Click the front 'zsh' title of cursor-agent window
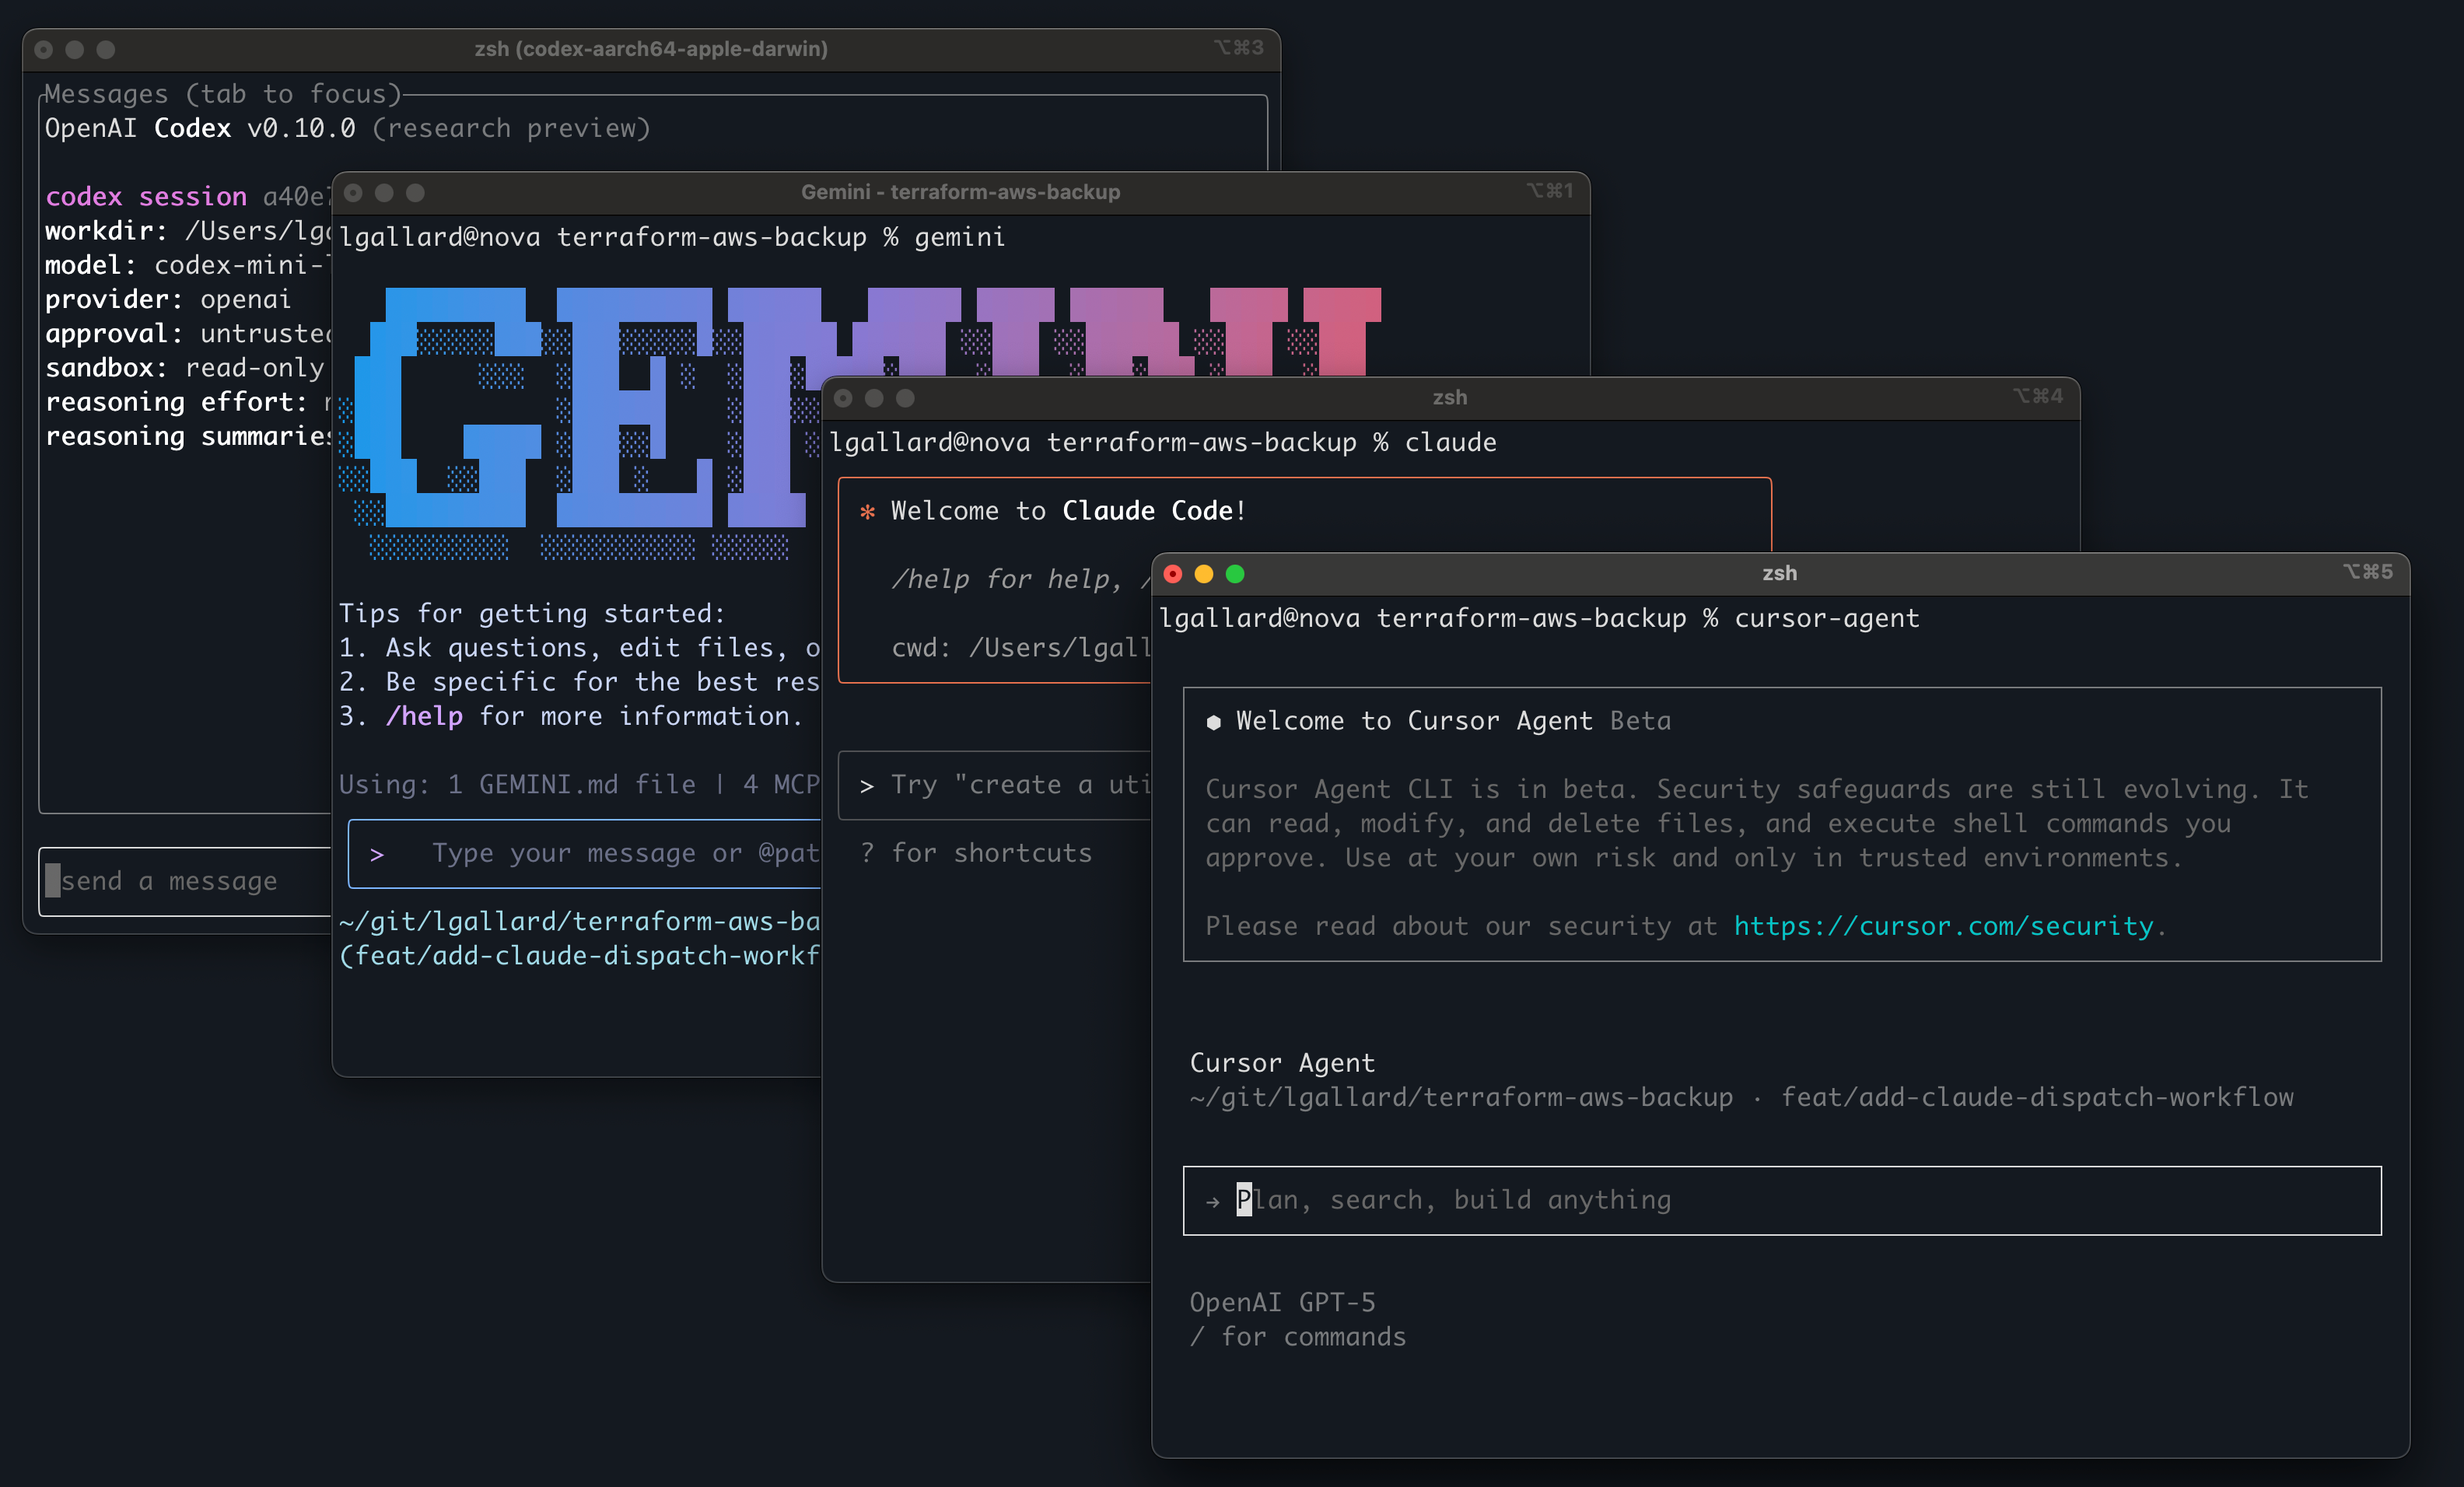2464x1487 pixels. coord(1780,573)
